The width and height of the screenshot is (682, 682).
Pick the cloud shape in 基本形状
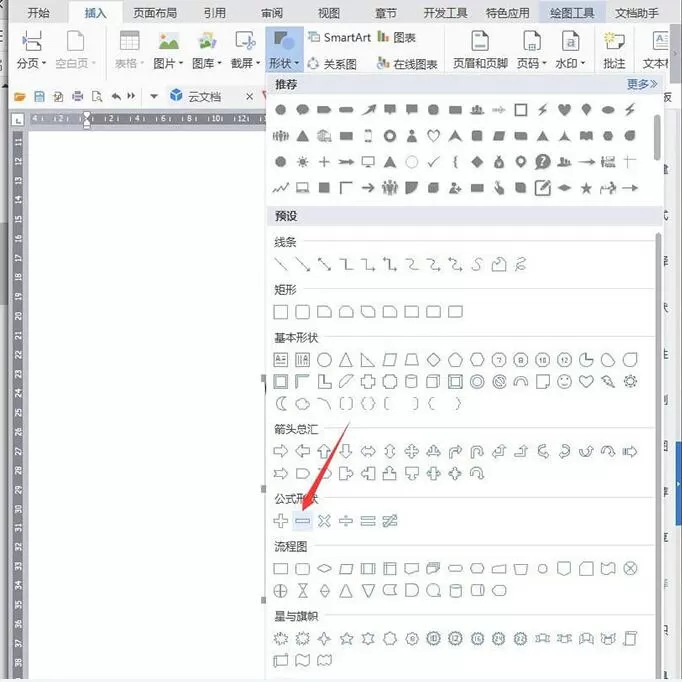click(x=302, y=404)
